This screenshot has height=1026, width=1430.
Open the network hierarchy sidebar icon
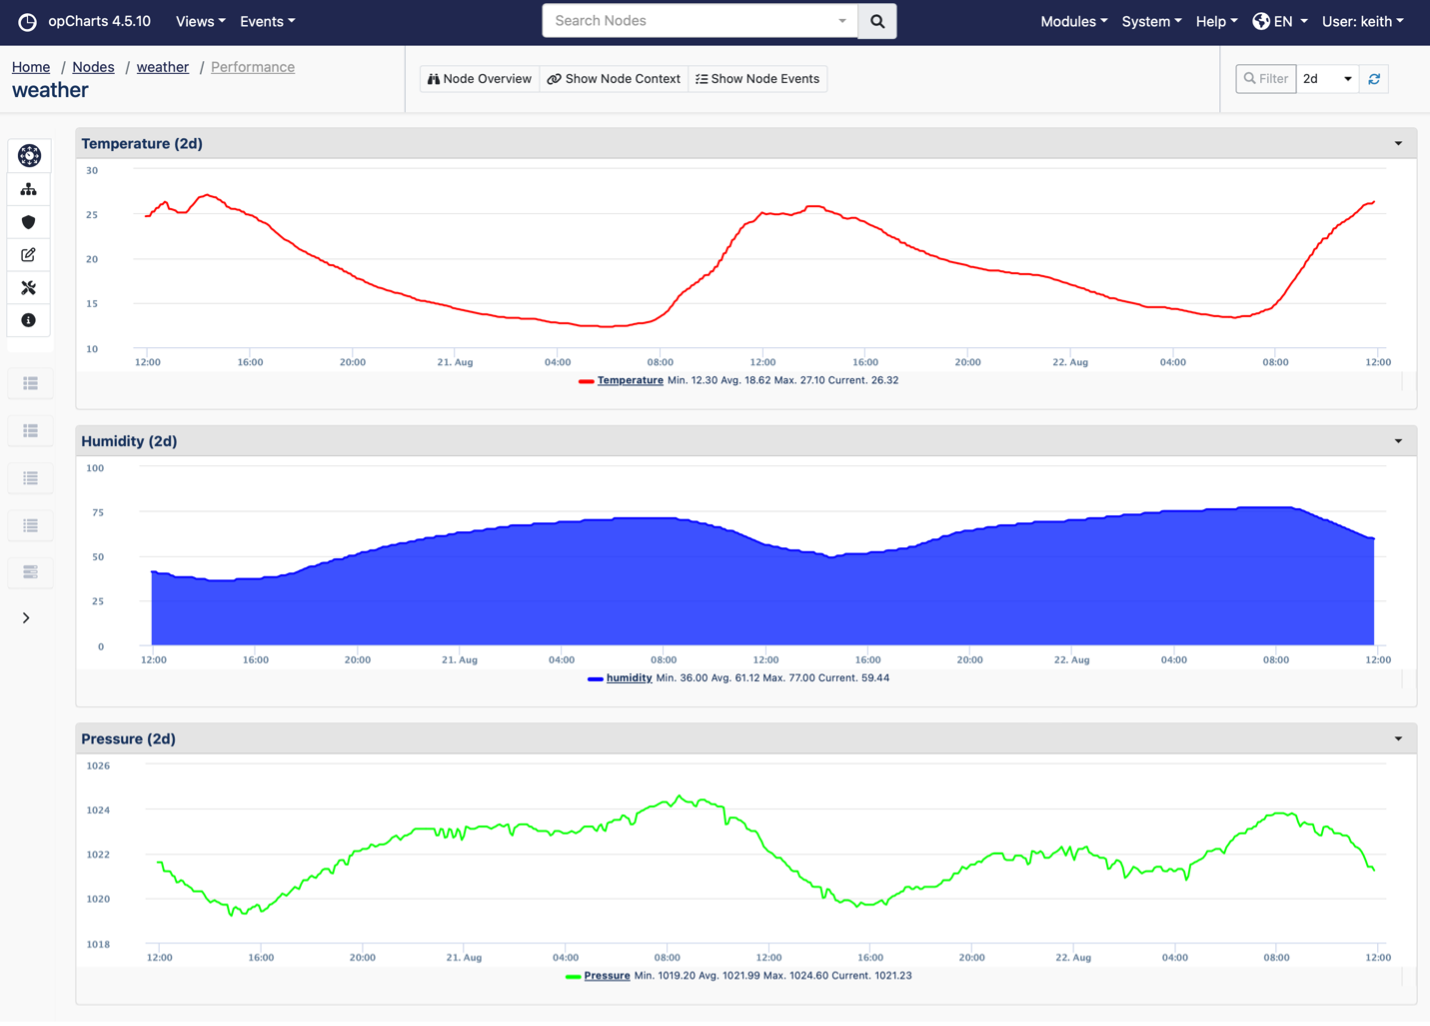pyautogui.click(x=29, y=189)
